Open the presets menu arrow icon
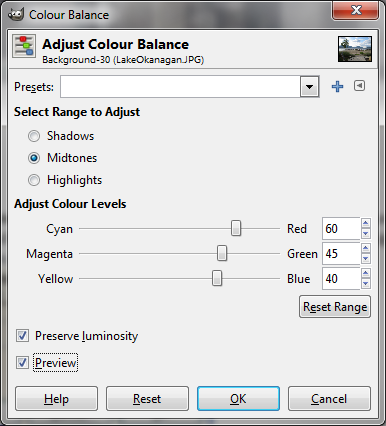This screenshot has width=386, height=426. [x=359, y=86]
